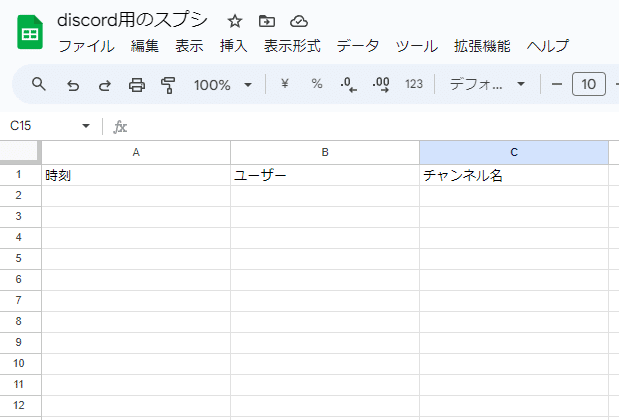Open the 表示形式 menu

point(292,46)
